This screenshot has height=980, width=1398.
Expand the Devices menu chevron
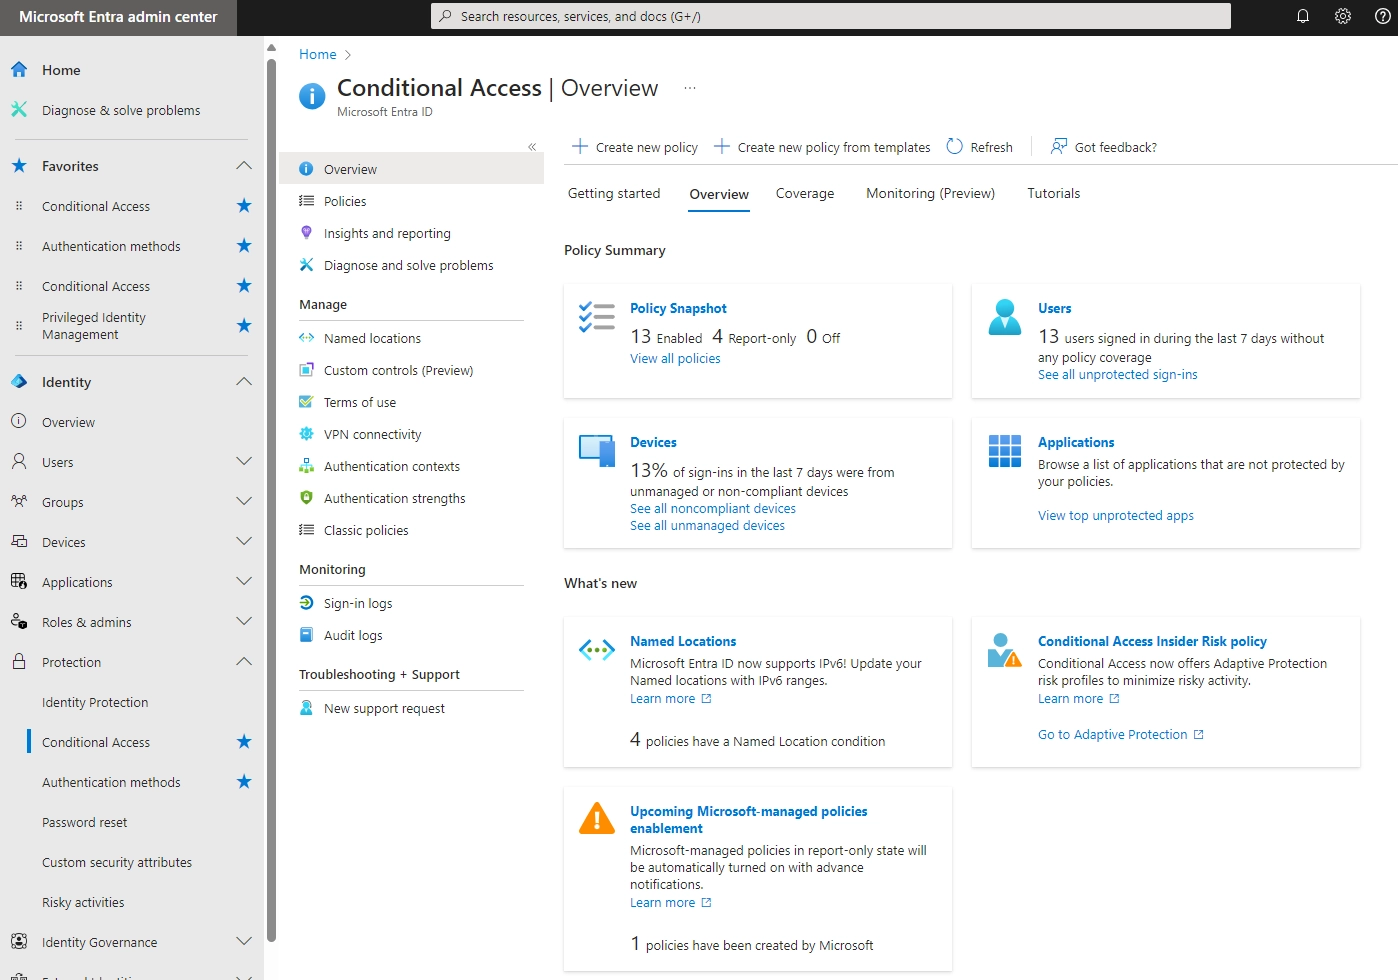coord(244,542)
